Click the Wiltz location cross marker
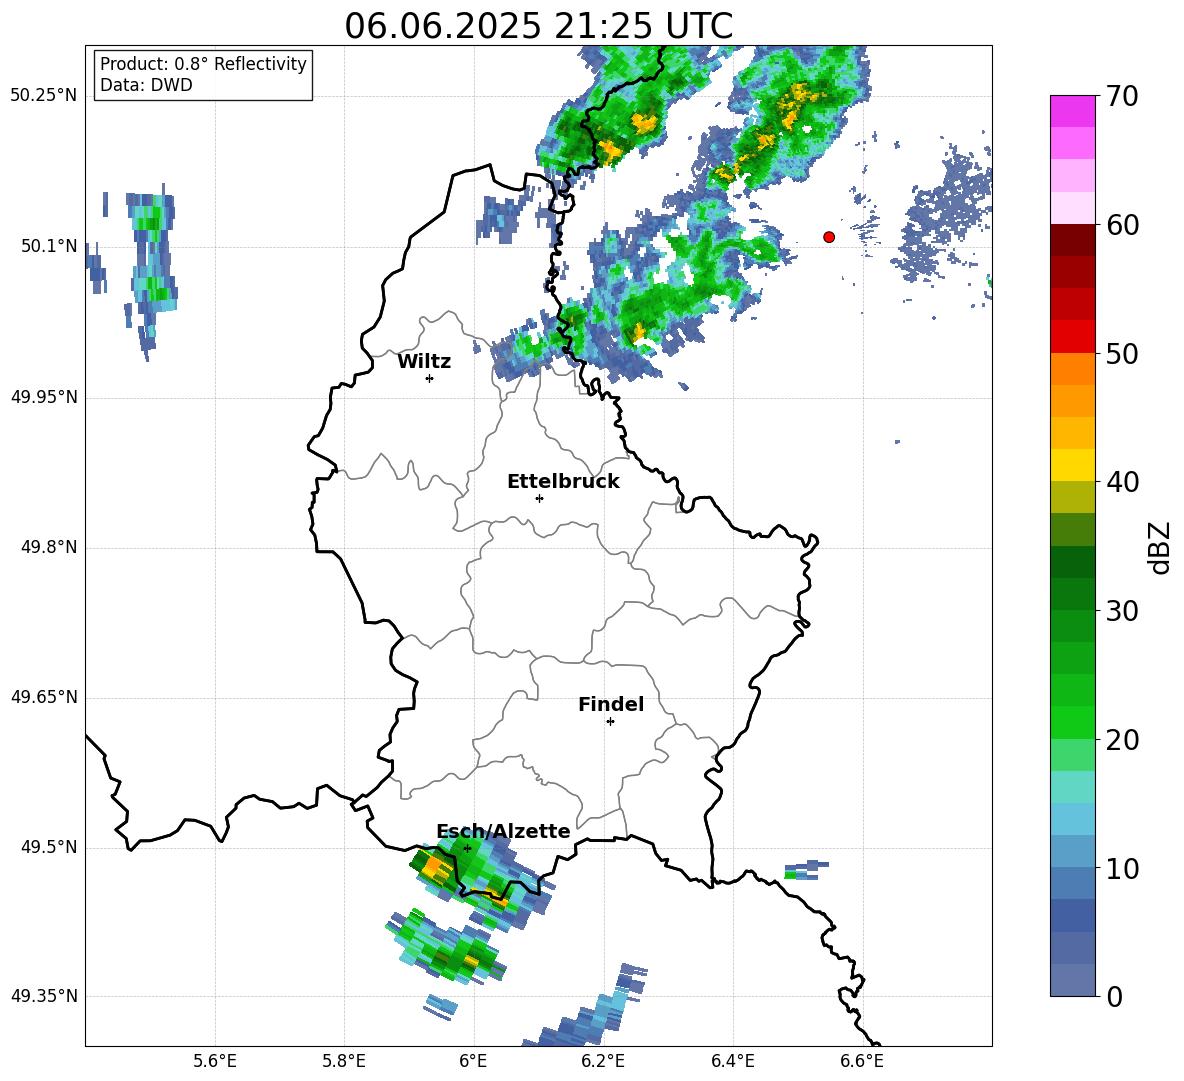This screenshot has width=1184, height=1081. [429, 378]
